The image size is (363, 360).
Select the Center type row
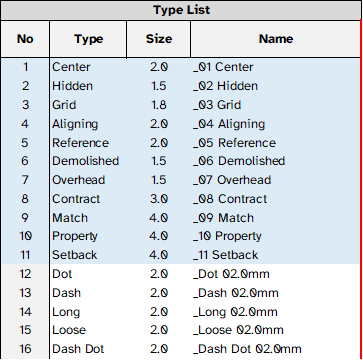(181, 67)
